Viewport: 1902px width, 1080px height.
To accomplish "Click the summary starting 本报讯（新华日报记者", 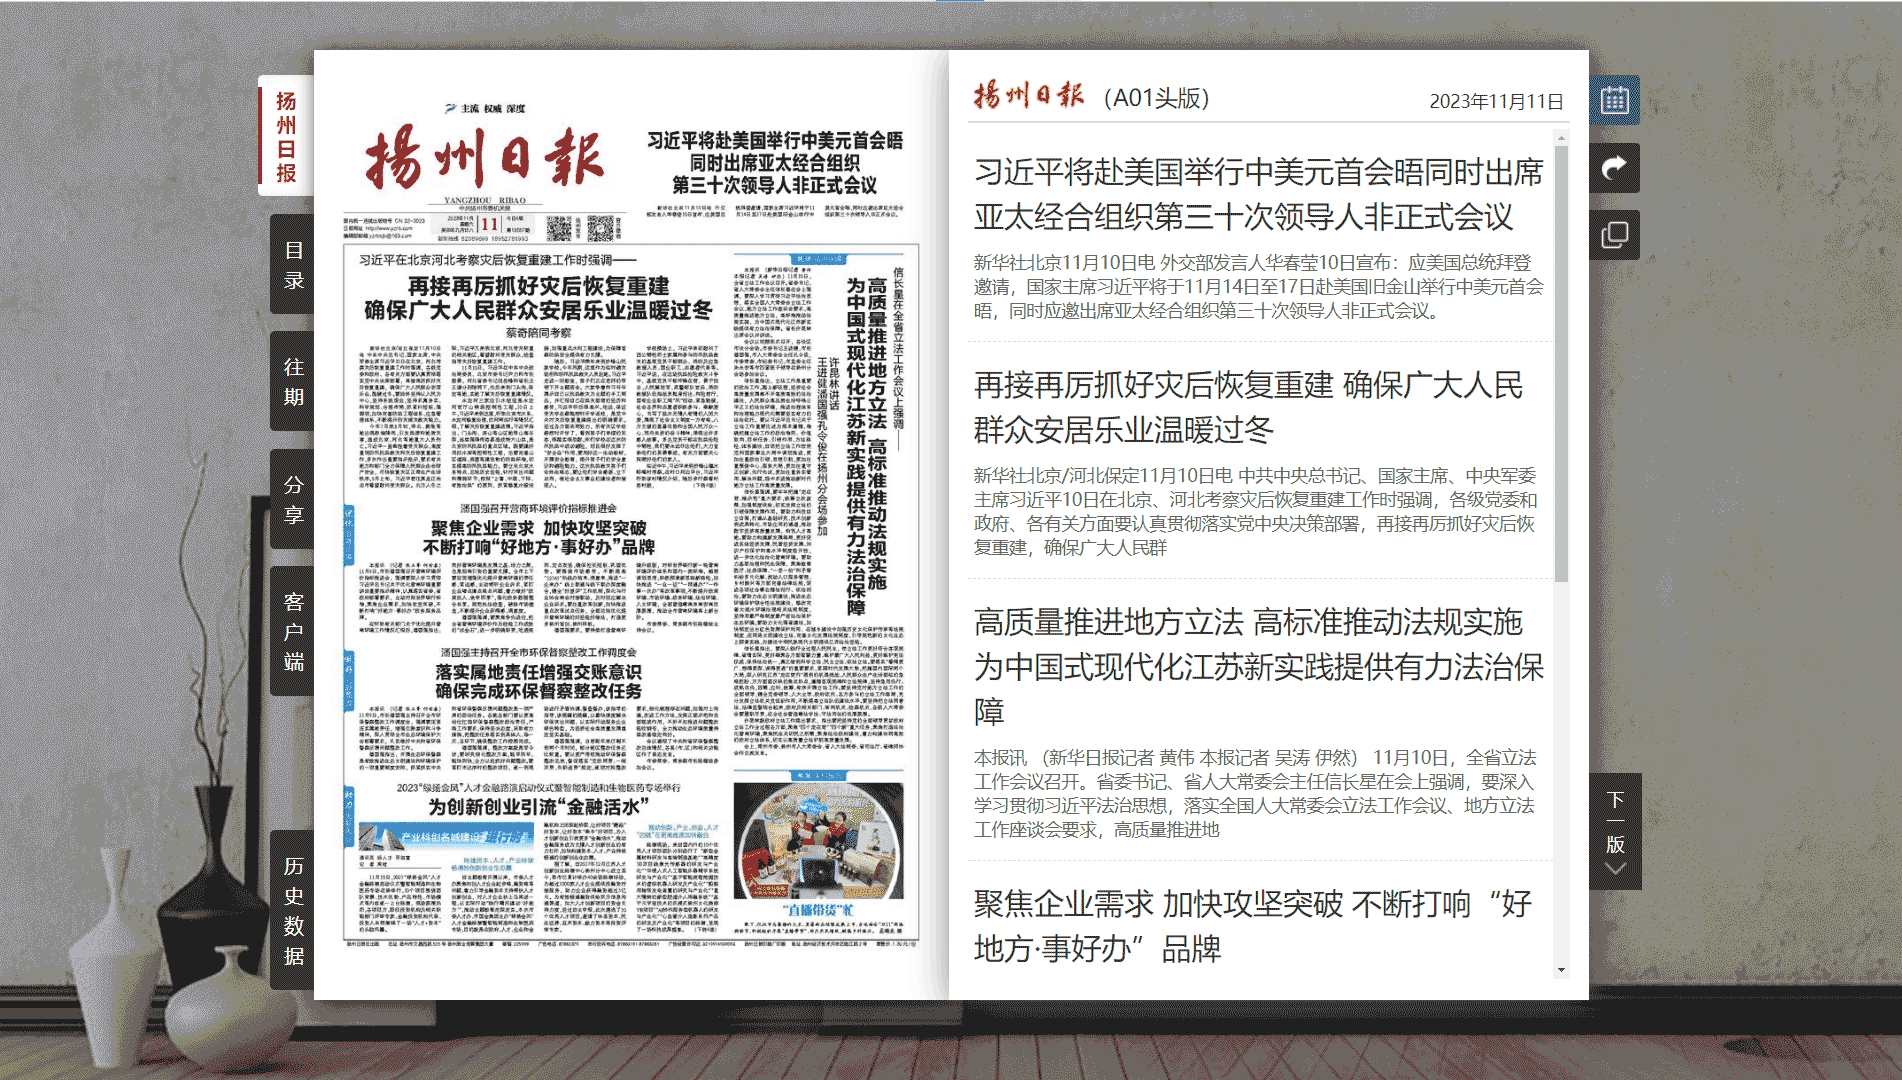I will [1255, 793].
